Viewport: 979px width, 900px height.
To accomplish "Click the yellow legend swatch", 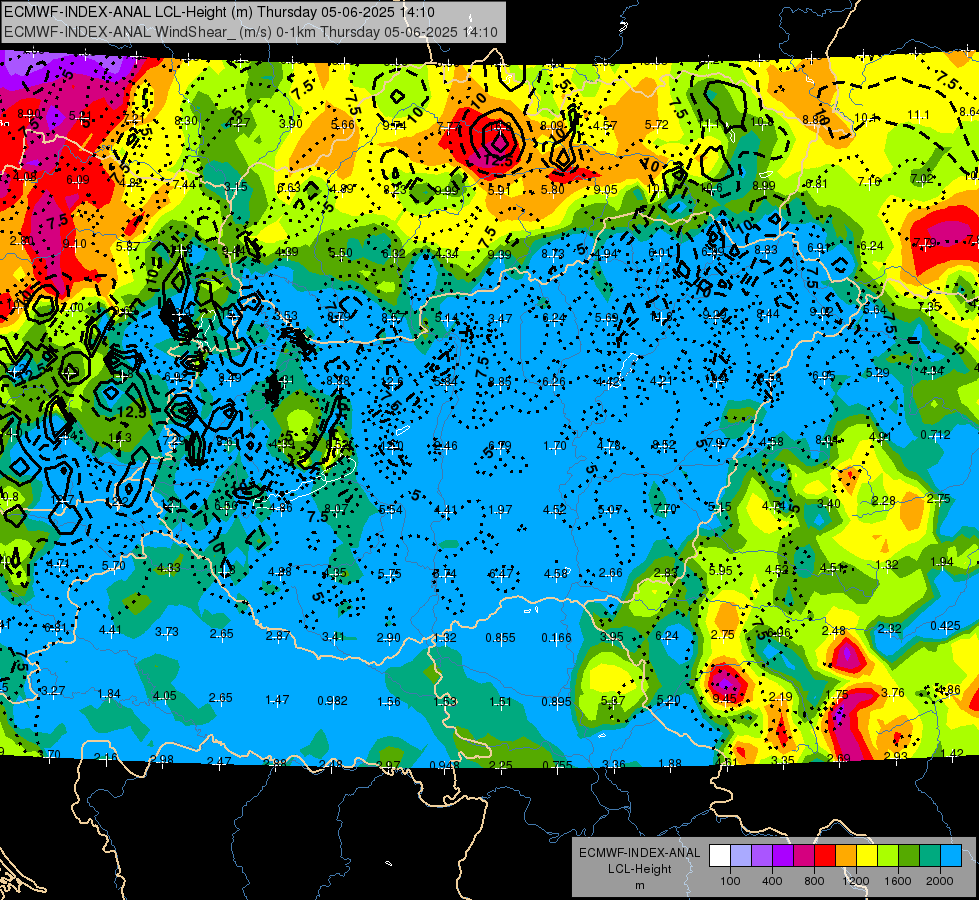I will 867,855.
